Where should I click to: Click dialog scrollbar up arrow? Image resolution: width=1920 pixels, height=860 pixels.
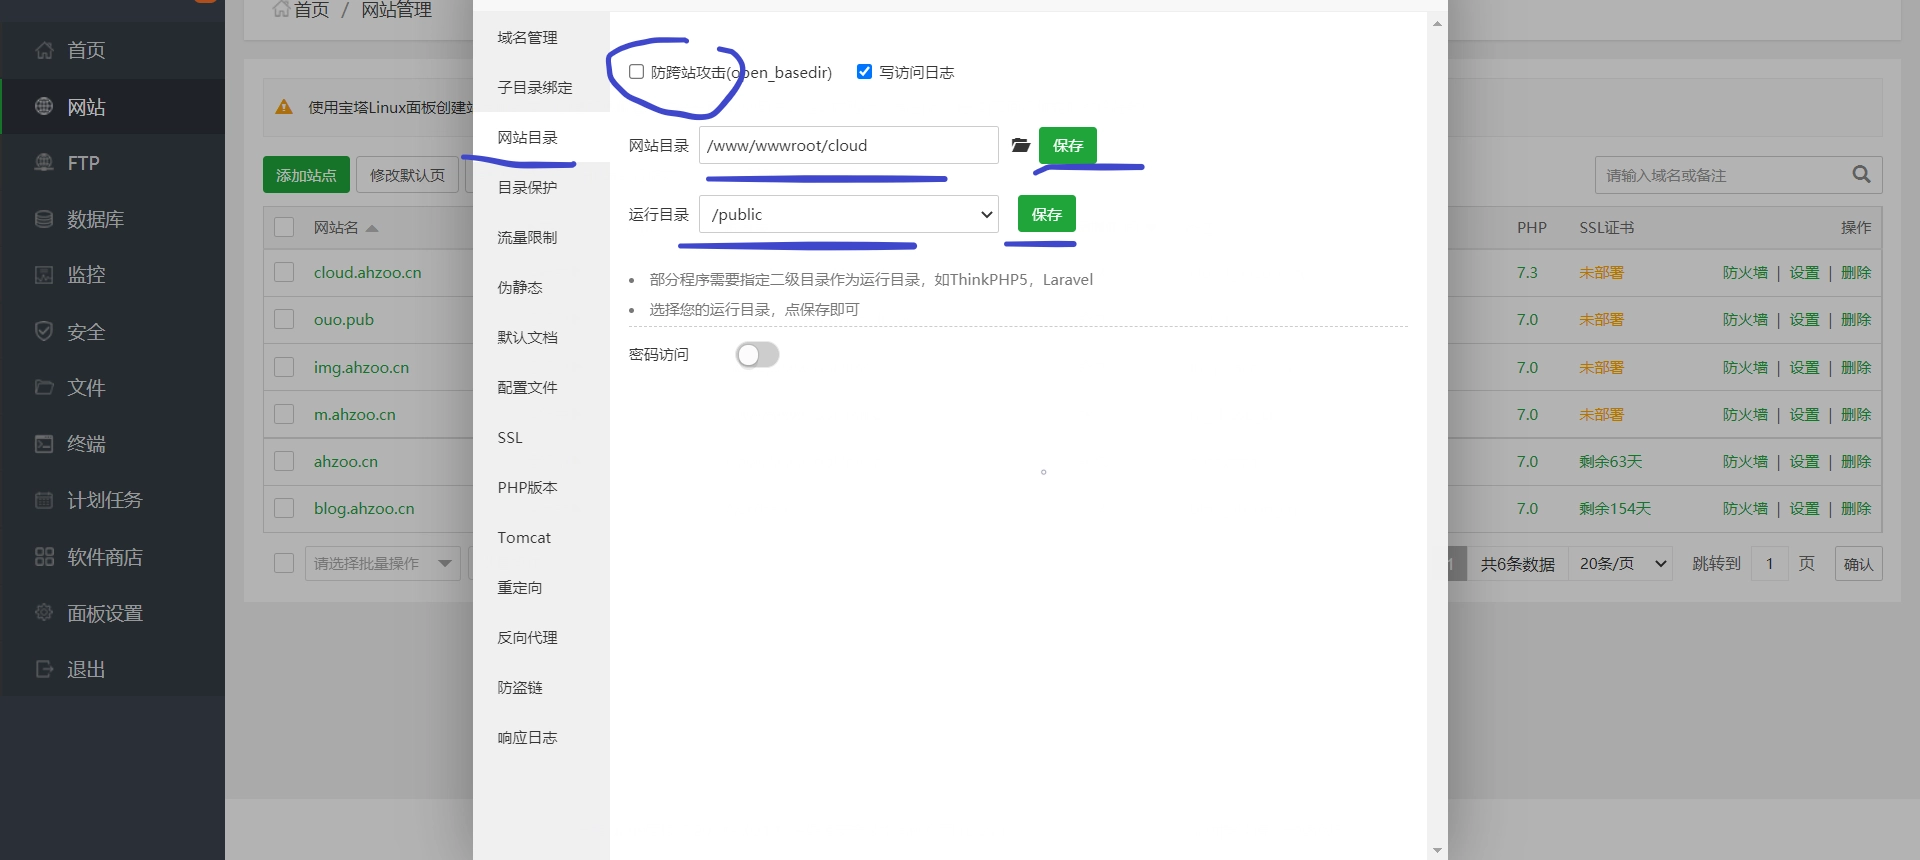1437,23
